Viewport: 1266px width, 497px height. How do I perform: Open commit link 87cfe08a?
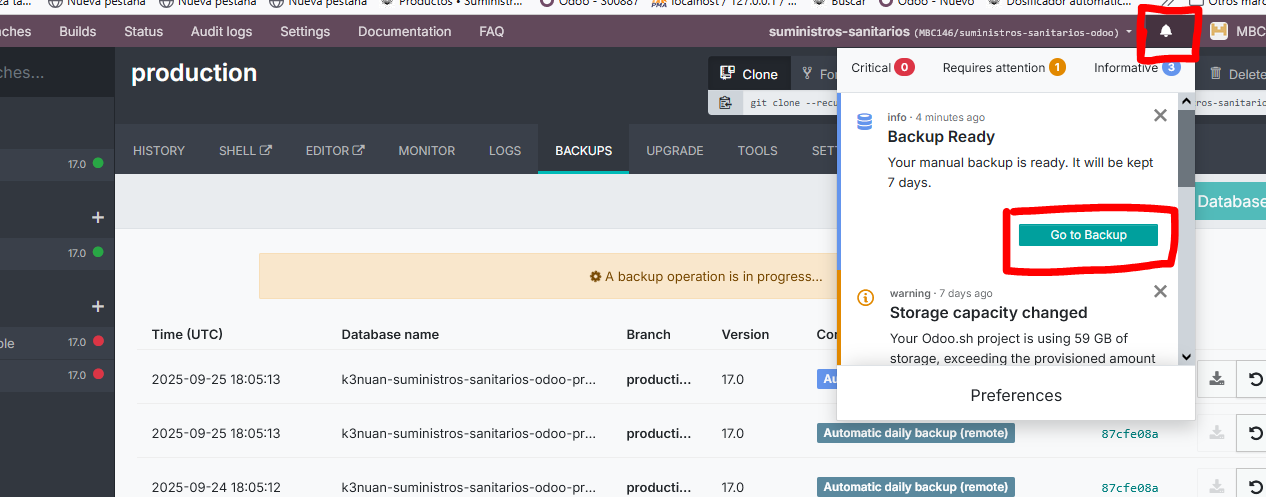1129,433
